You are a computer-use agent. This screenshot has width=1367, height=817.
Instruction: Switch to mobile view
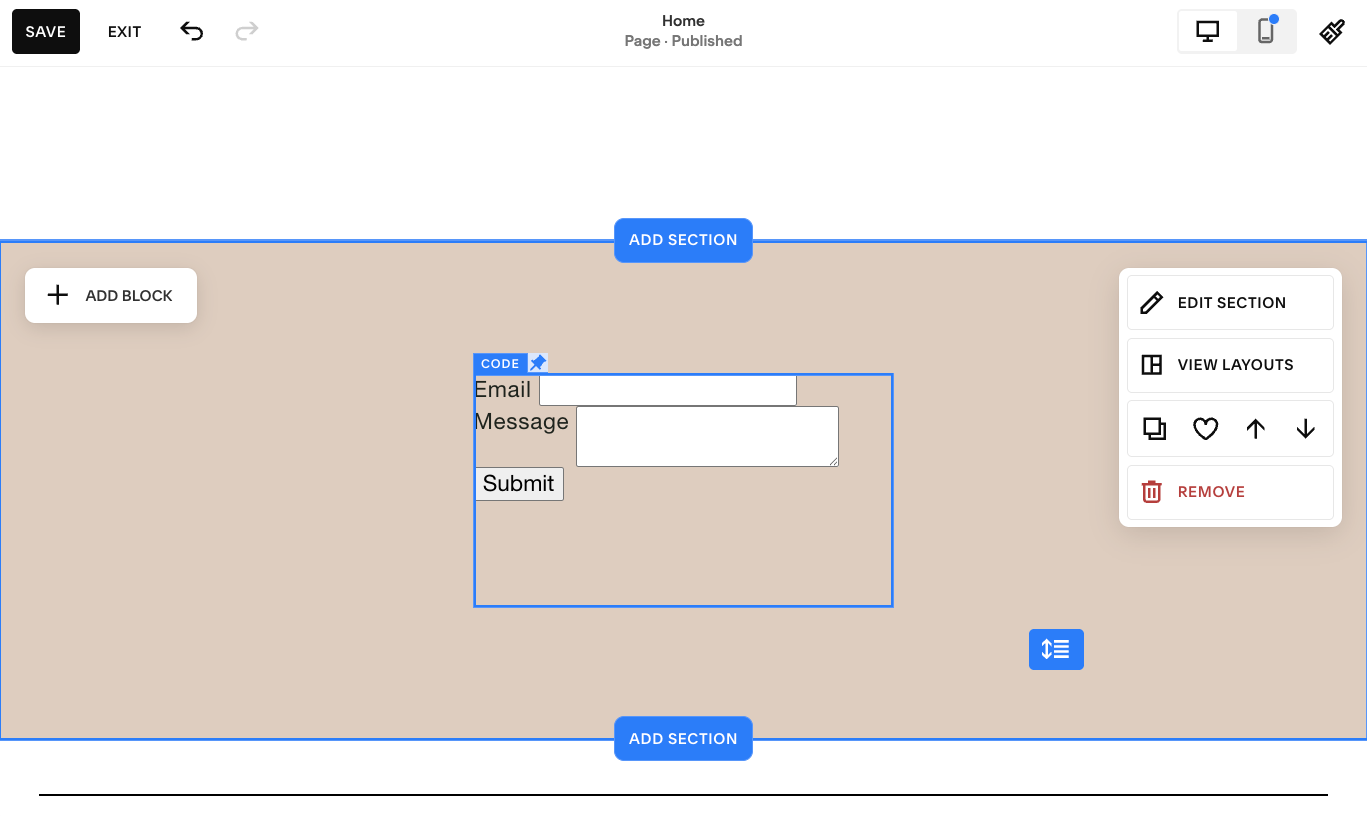pos(1266,31)
